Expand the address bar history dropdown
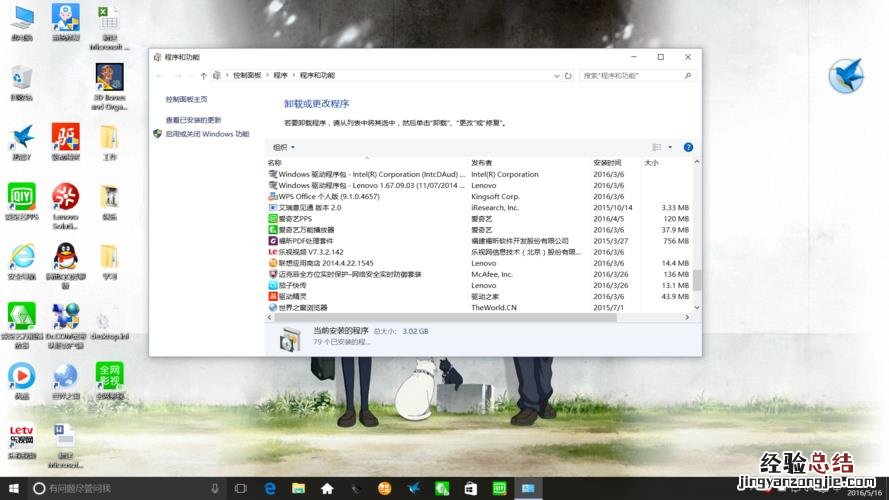 point(555,75)
